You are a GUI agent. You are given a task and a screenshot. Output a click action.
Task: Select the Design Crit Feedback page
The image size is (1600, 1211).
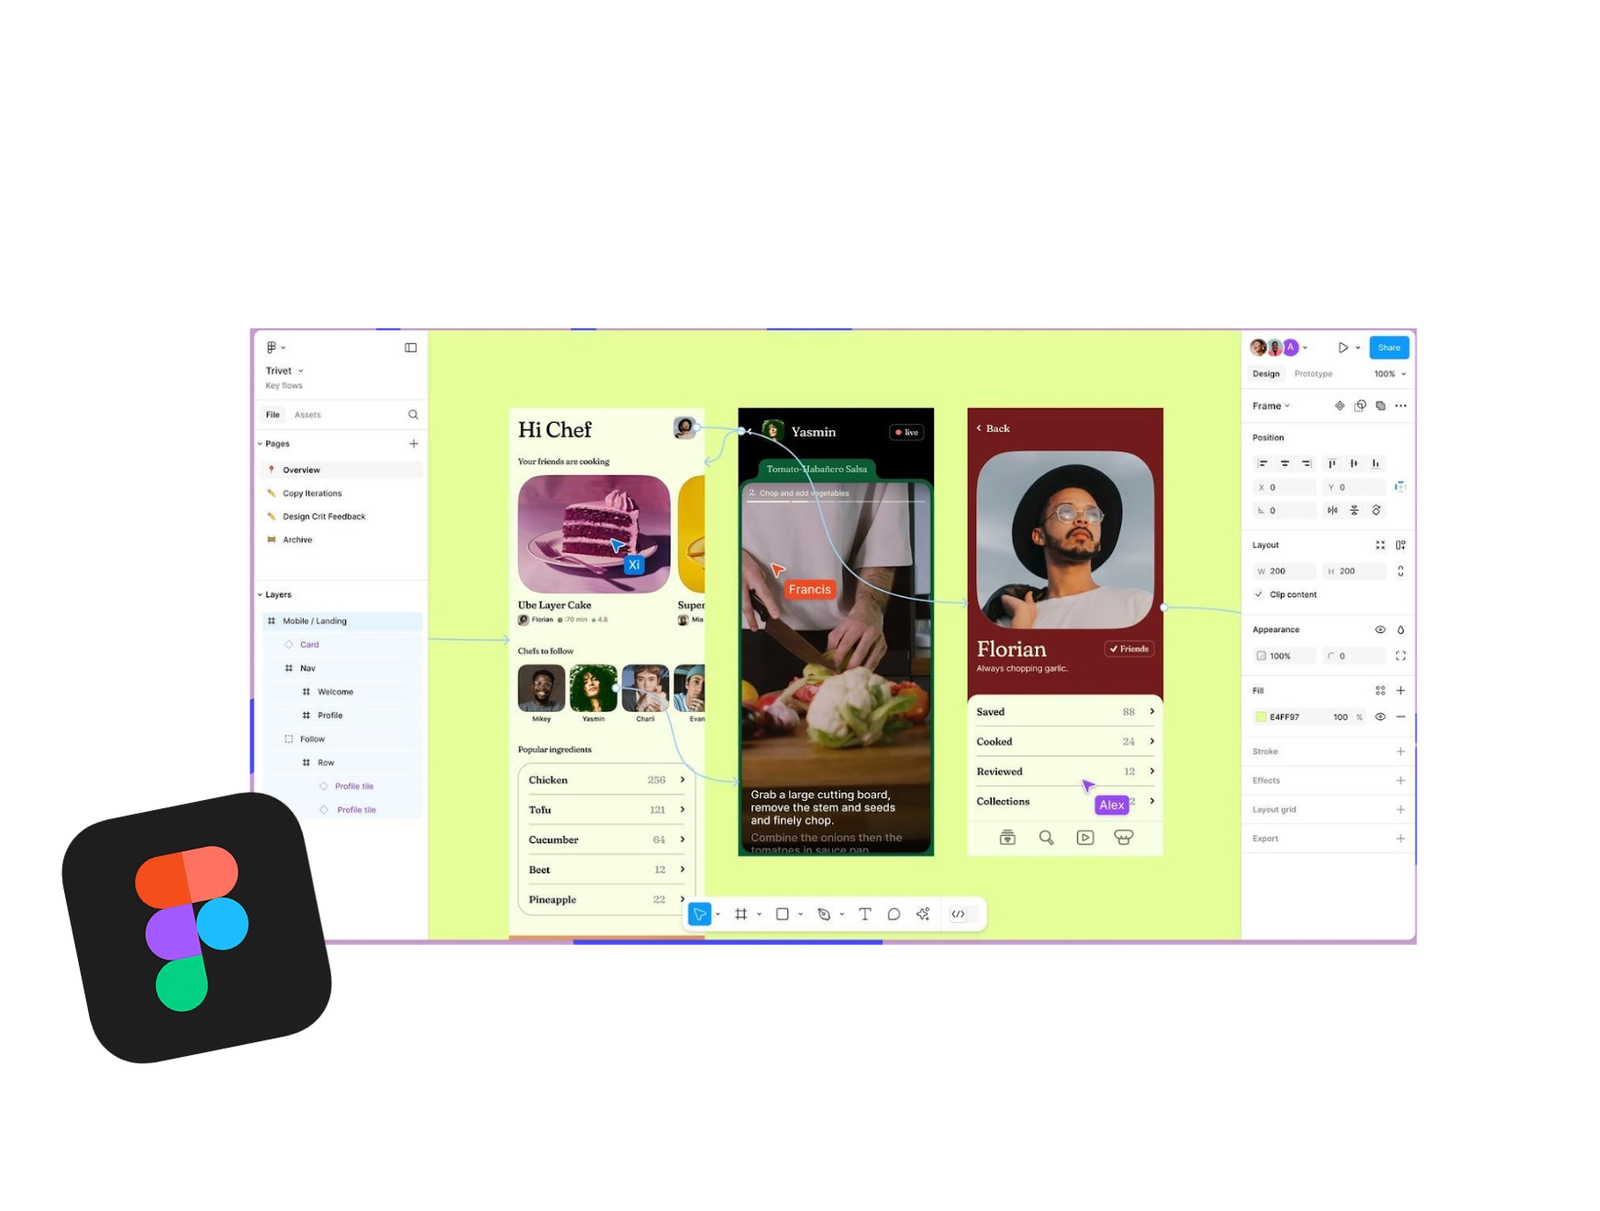(x=324, y=516)
